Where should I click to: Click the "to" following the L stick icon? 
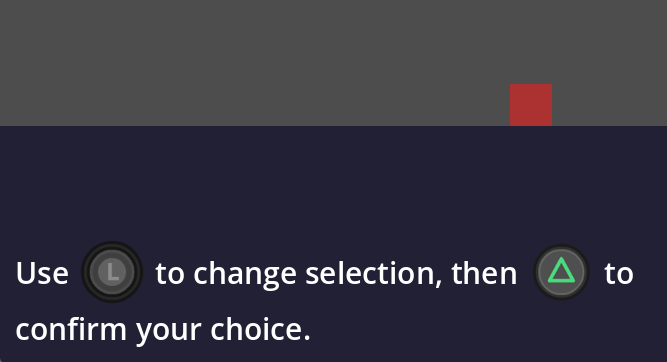click(170, 274)
